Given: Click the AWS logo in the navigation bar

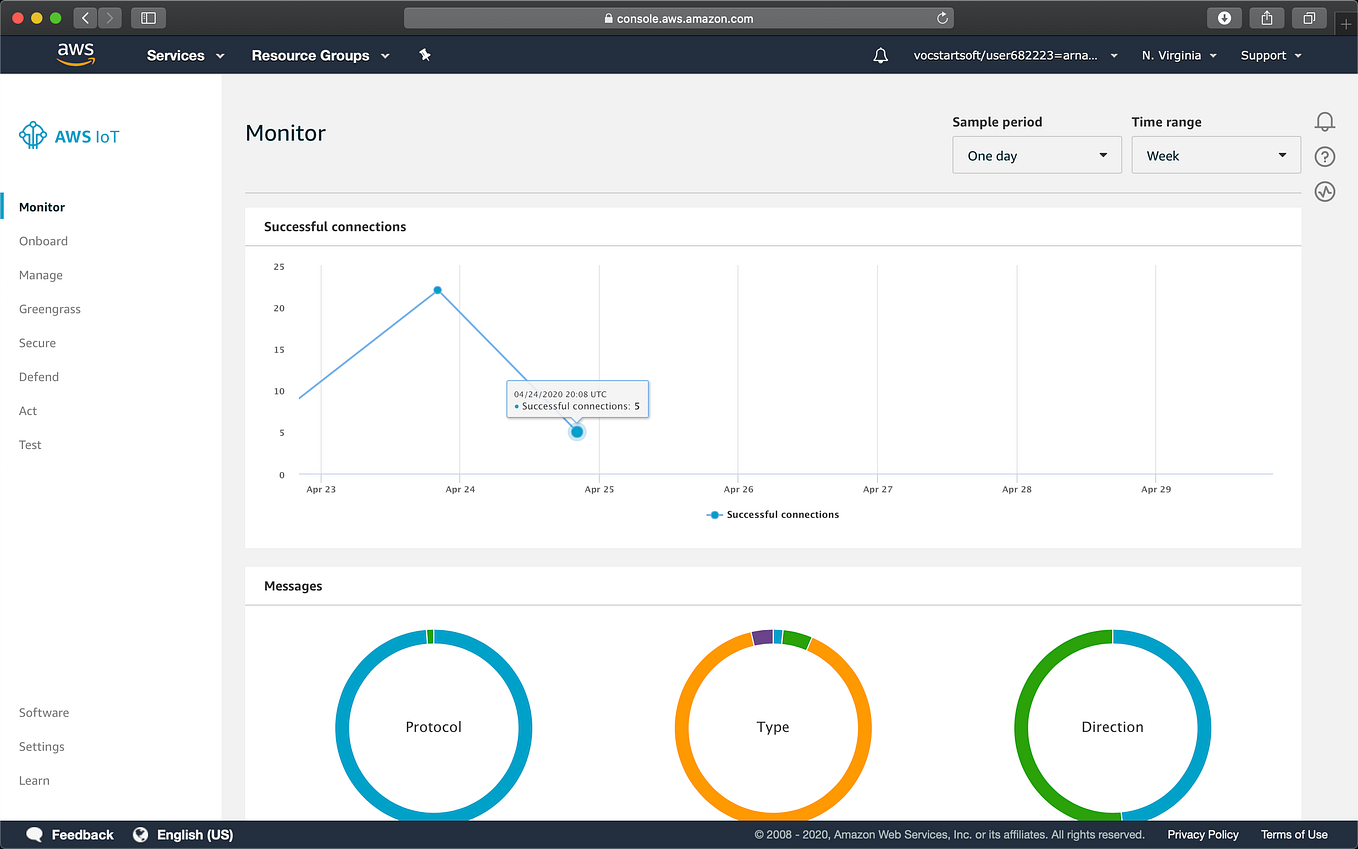Looking at the screenshot, I should coord(77,54).
